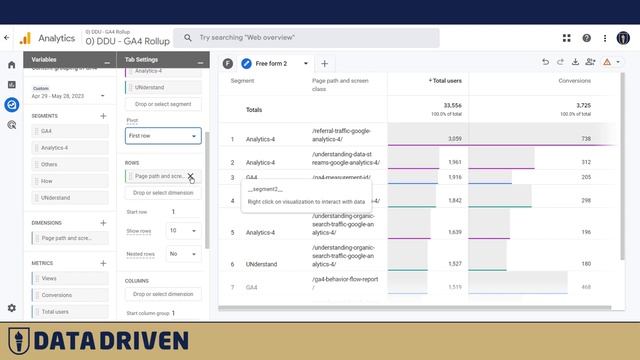Viewport: 640px width, 360px height.
Task: Select the F tab circle
Action: coord(228,64)
